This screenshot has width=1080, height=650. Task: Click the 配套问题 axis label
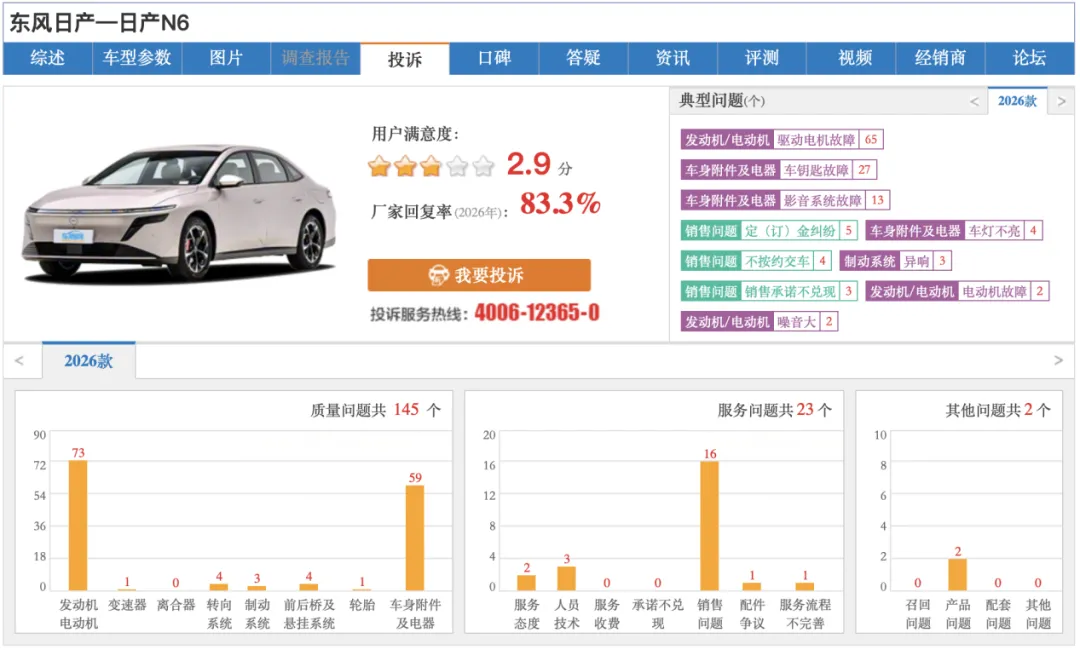click(x=997, y=614)
